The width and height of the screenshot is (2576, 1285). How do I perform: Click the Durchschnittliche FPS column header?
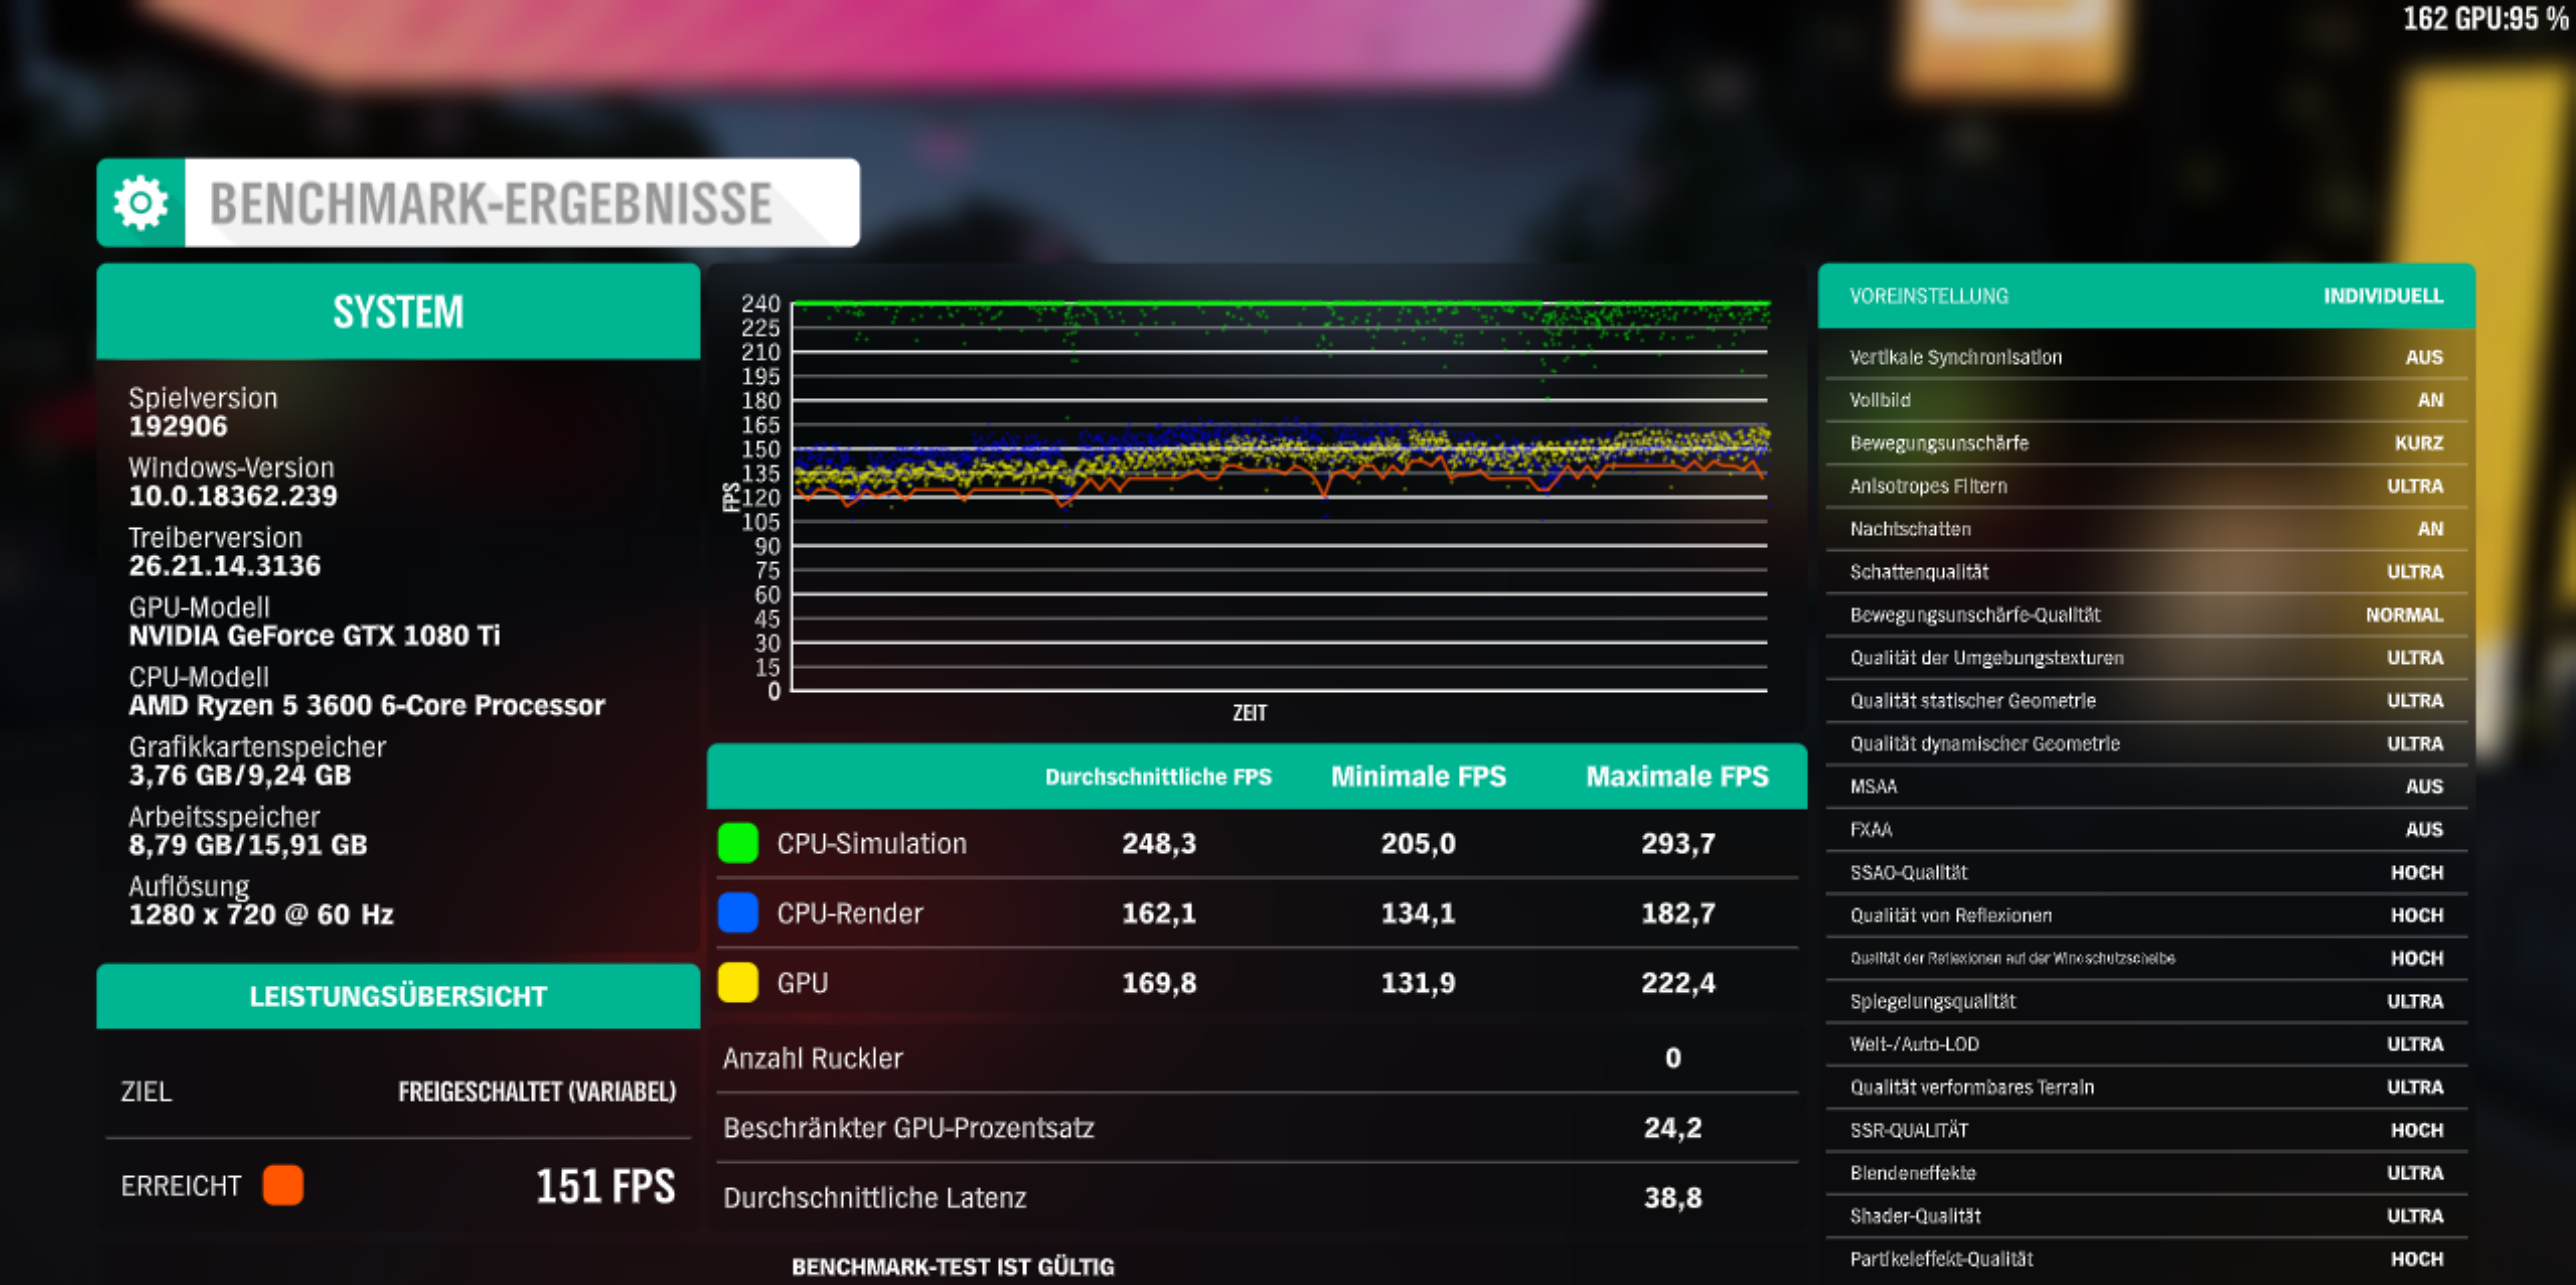(x=1158, y=777)
